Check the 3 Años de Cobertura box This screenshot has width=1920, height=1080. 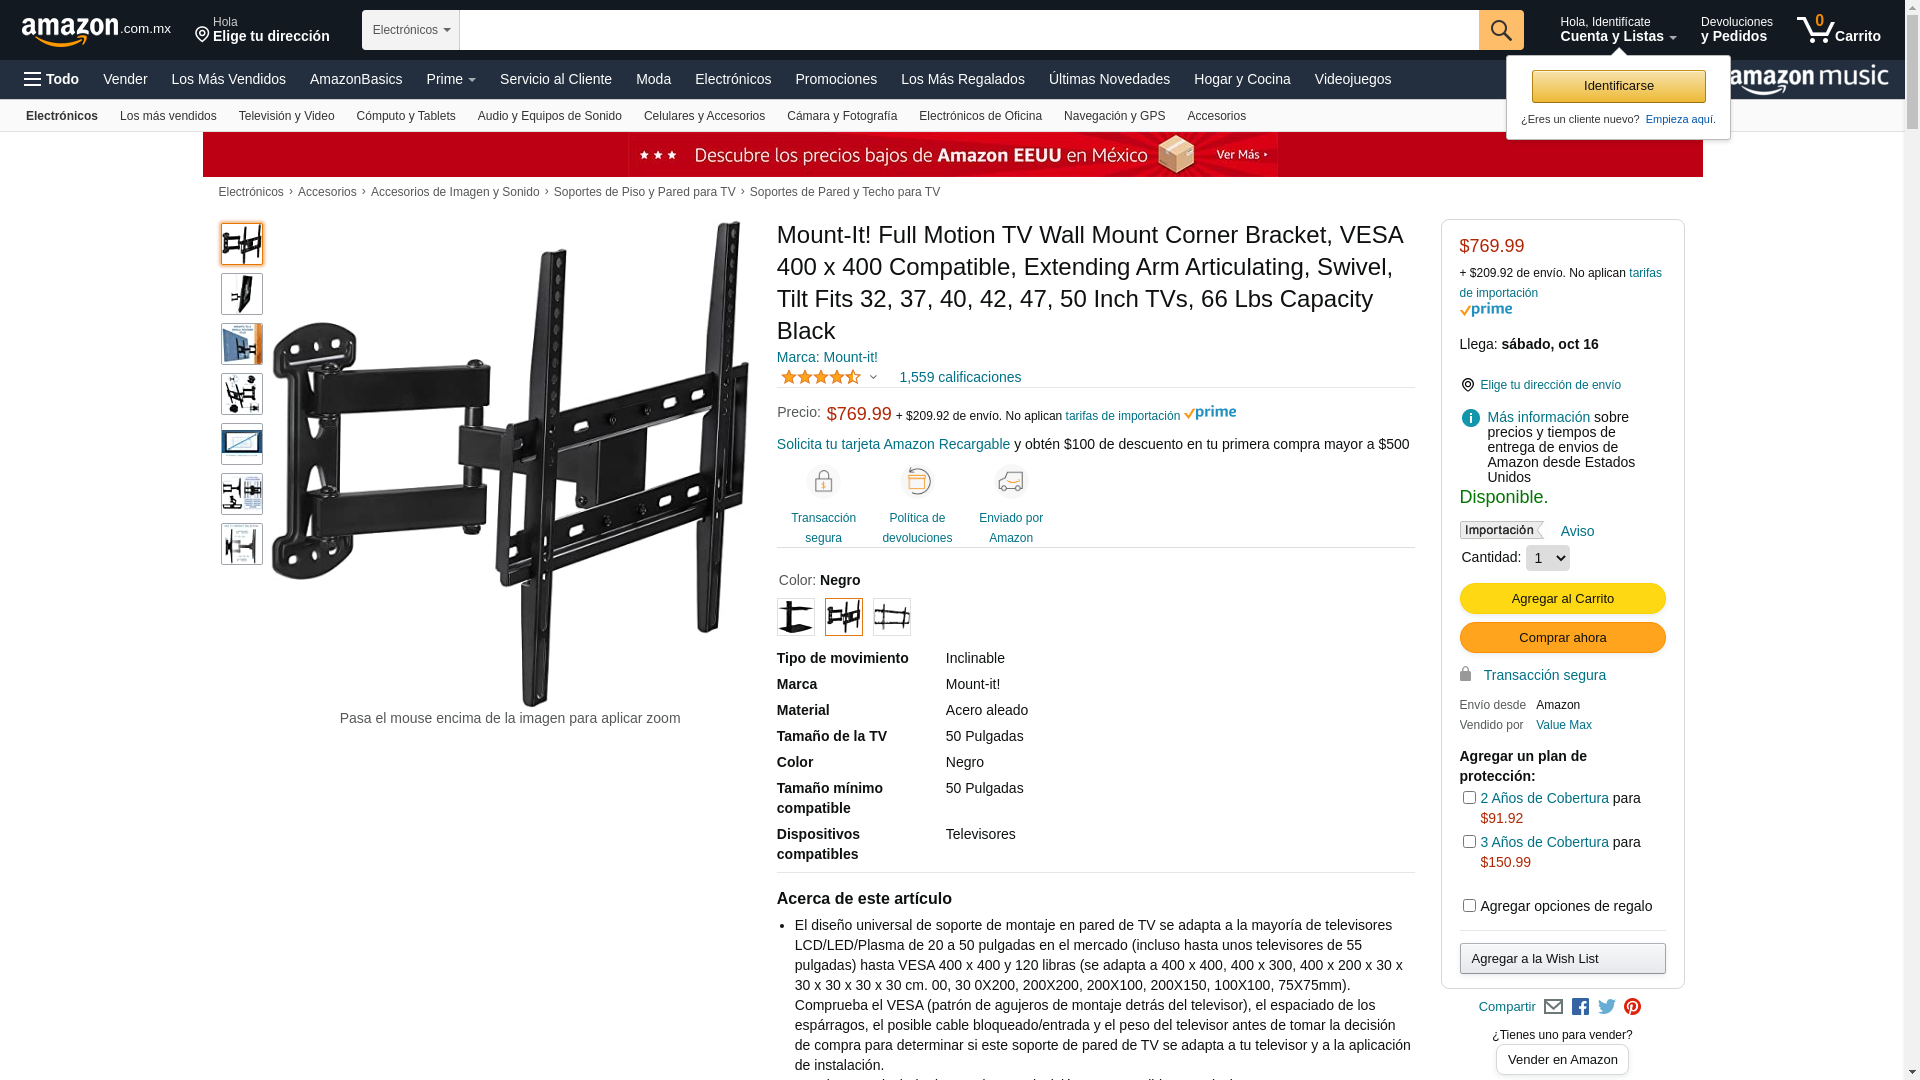pos(1469,841)
